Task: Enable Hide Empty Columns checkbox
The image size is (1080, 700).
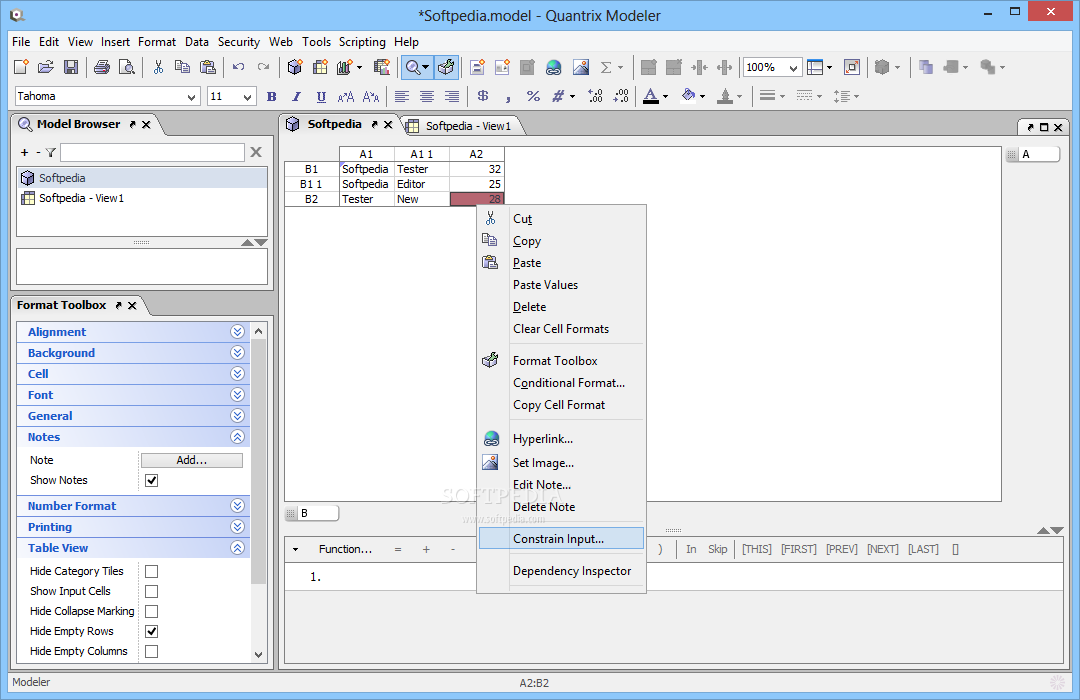Action: [x=152, y=651]
